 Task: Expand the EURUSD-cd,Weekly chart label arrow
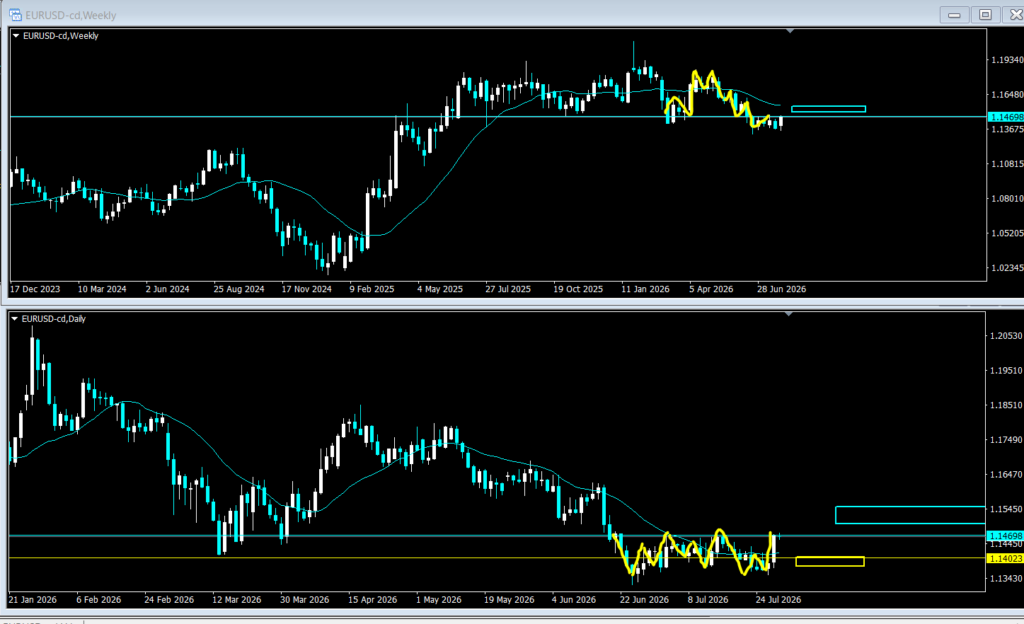16,36
